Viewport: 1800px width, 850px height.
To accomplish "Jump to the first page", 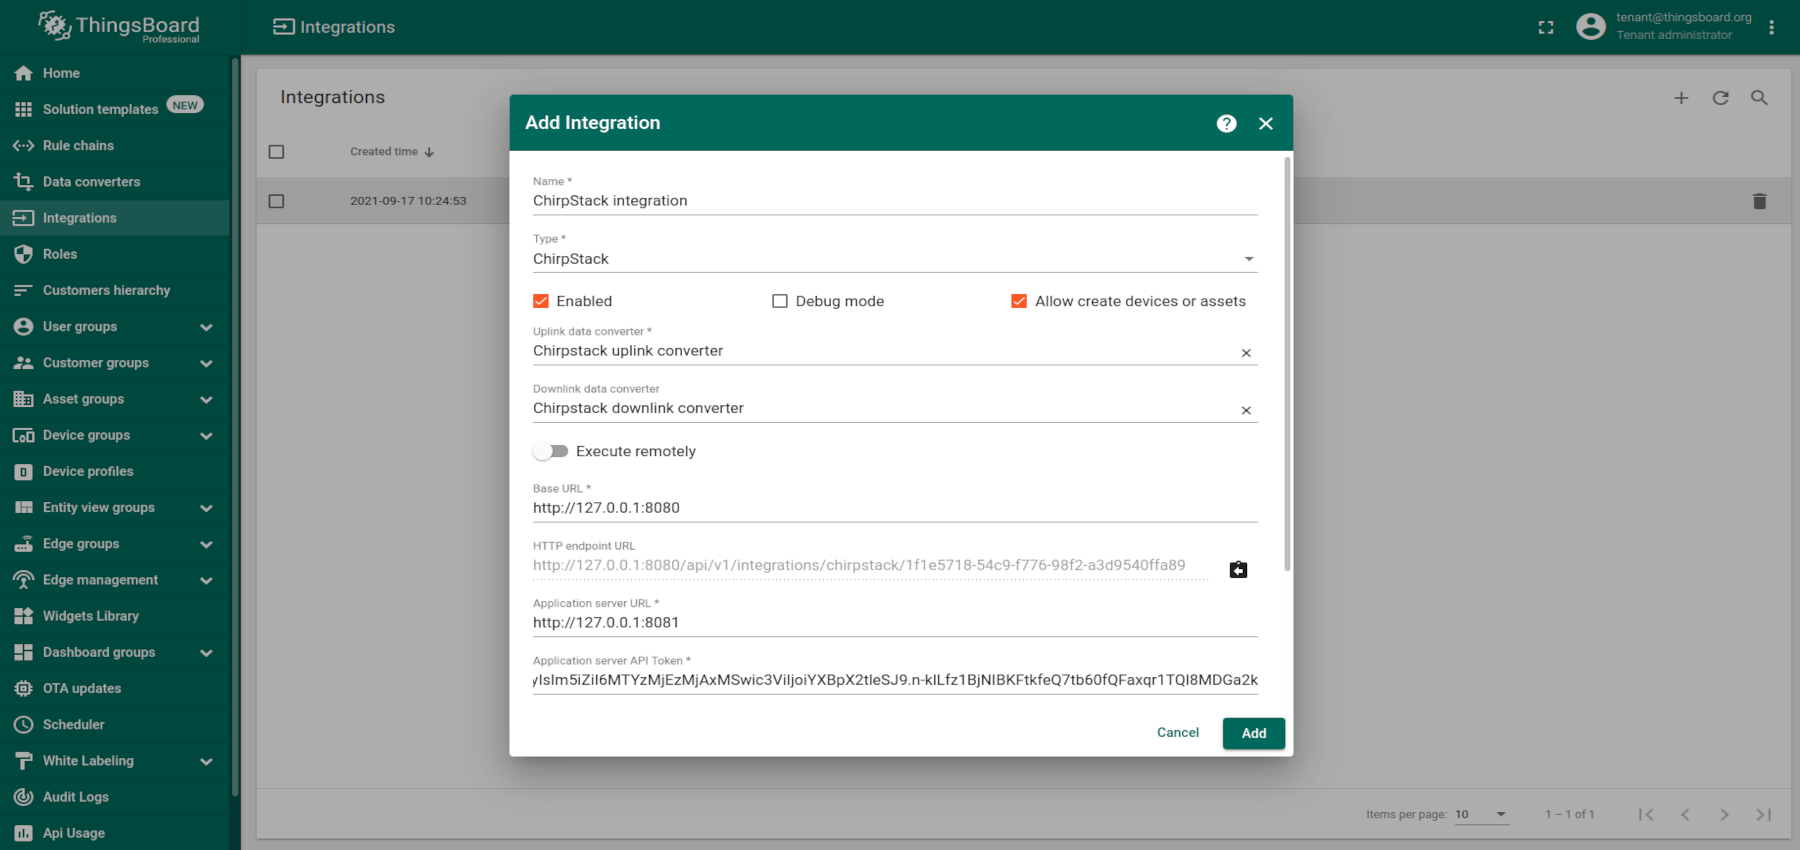I will pyautogui.click(x=1646, y=814).
